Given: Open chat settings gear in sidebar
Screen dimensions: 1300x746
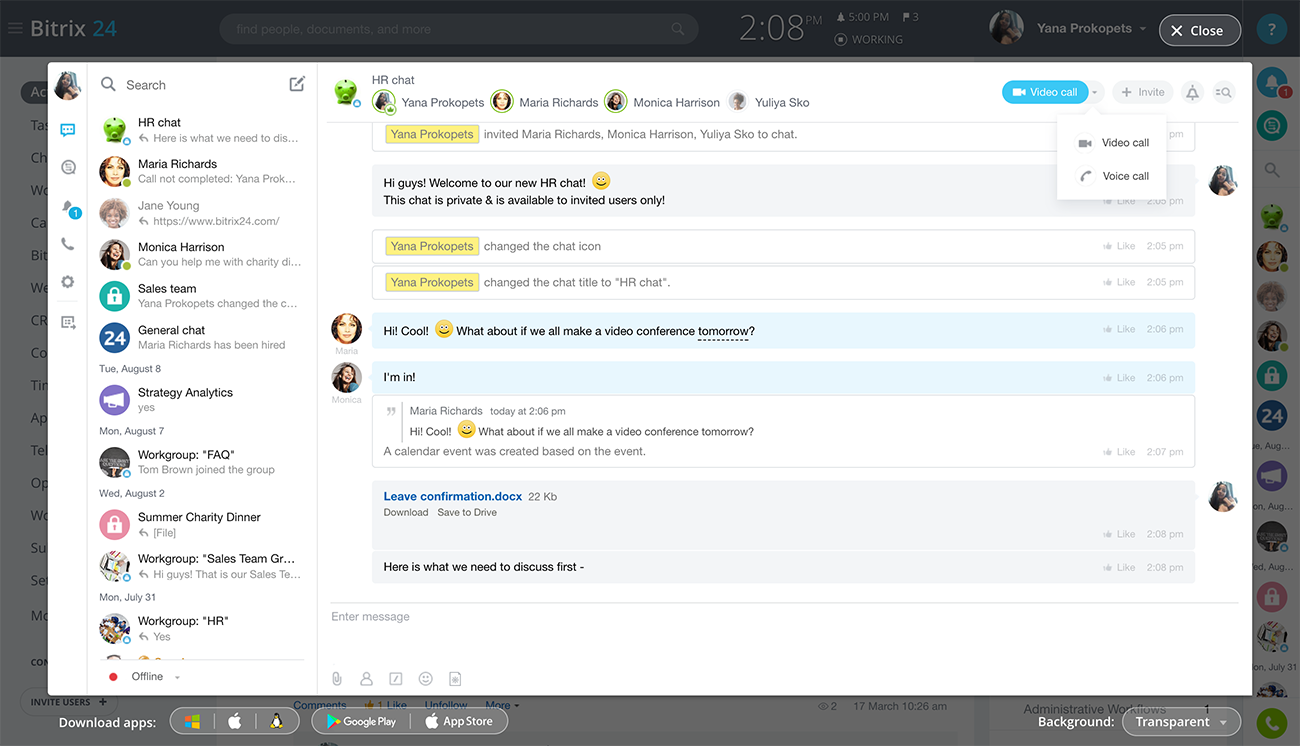Looking at the screenshot, I should [68, 282].
